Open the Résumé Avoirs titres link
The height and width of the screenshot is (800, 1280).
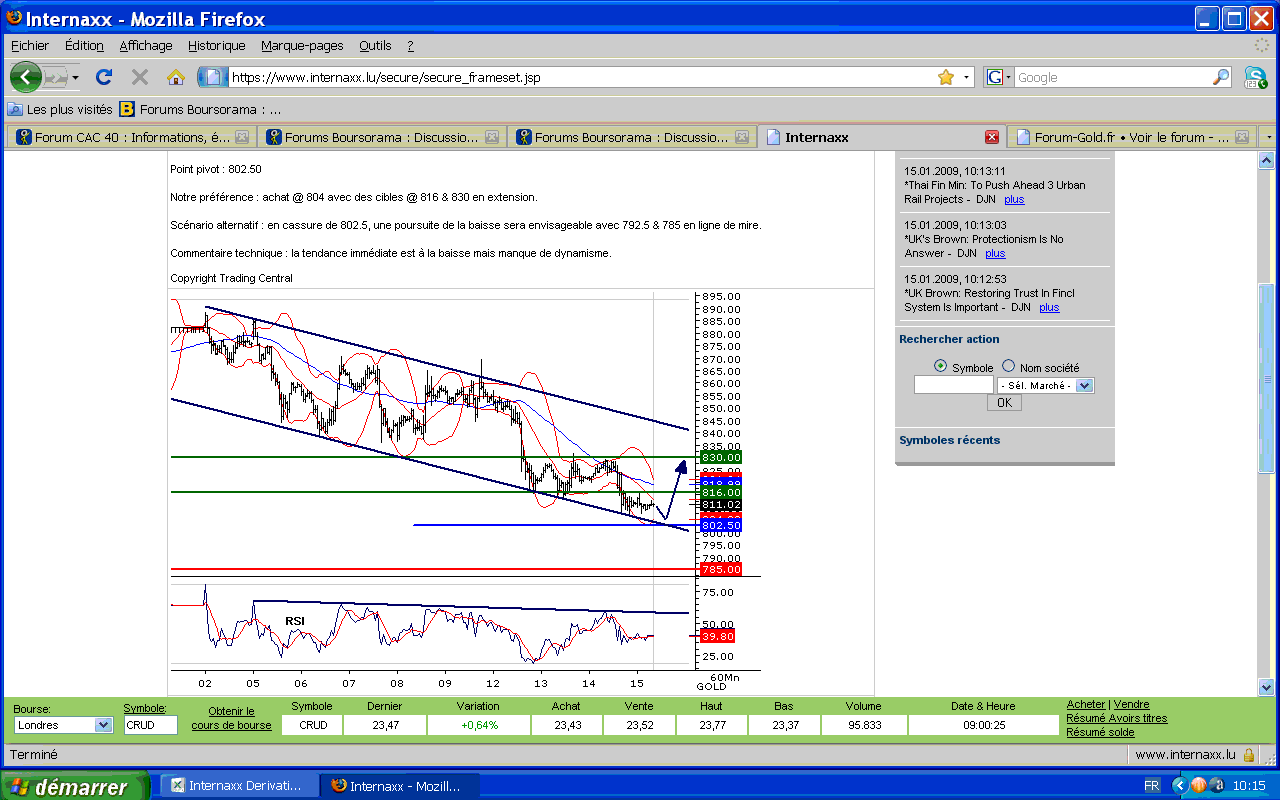click(1116, 718)
